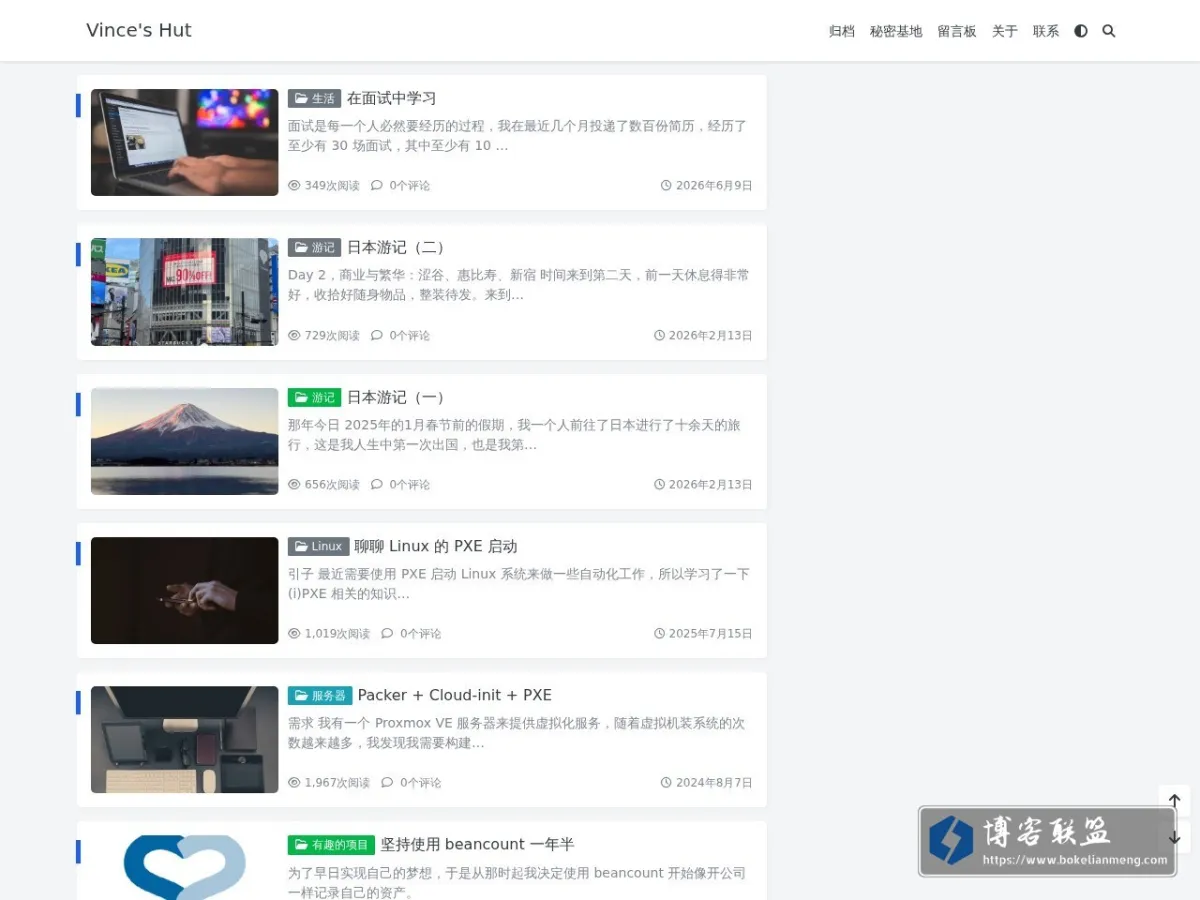This screenshot has width=1200, height=900.
Task: Click the Shibuya street thumbnail of 日本游记（二）
Action: tap(185, 292)
